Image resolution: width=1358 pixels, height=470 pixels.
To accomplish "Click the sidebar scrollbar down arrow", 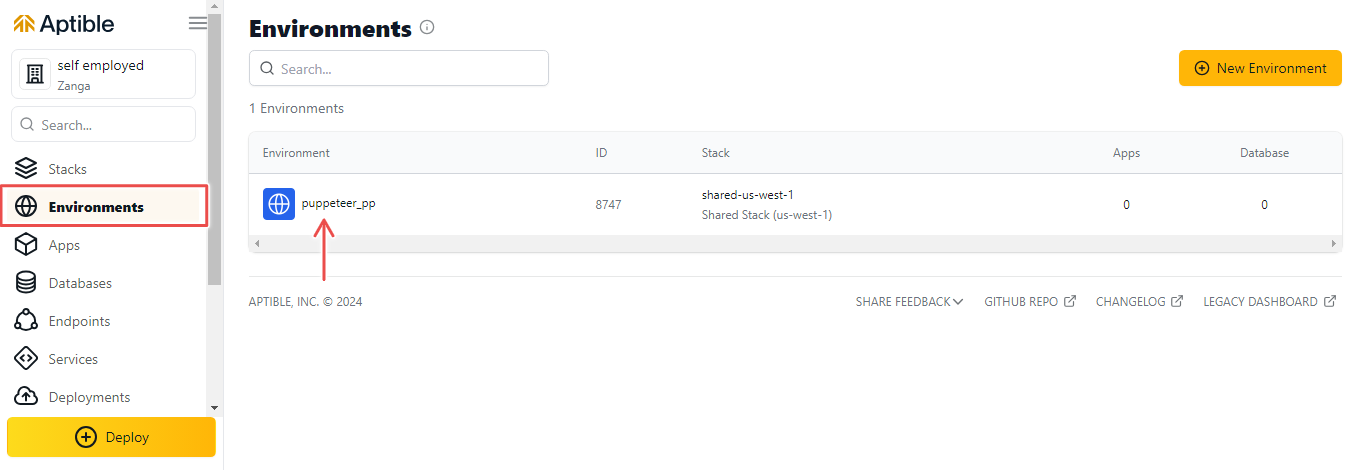I will point(214,408).
